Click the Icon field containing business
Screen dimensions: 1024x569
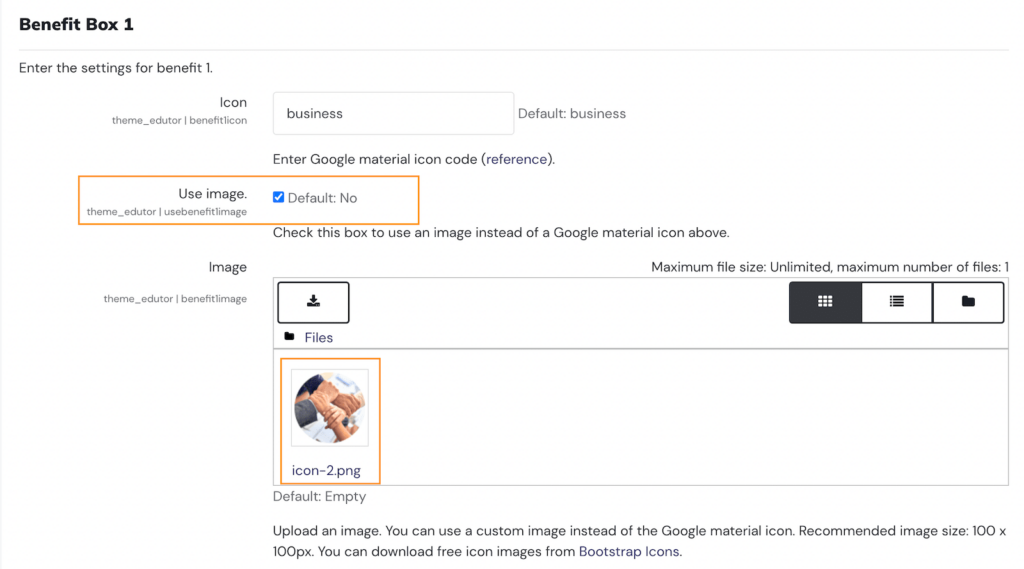pos(392,114)
